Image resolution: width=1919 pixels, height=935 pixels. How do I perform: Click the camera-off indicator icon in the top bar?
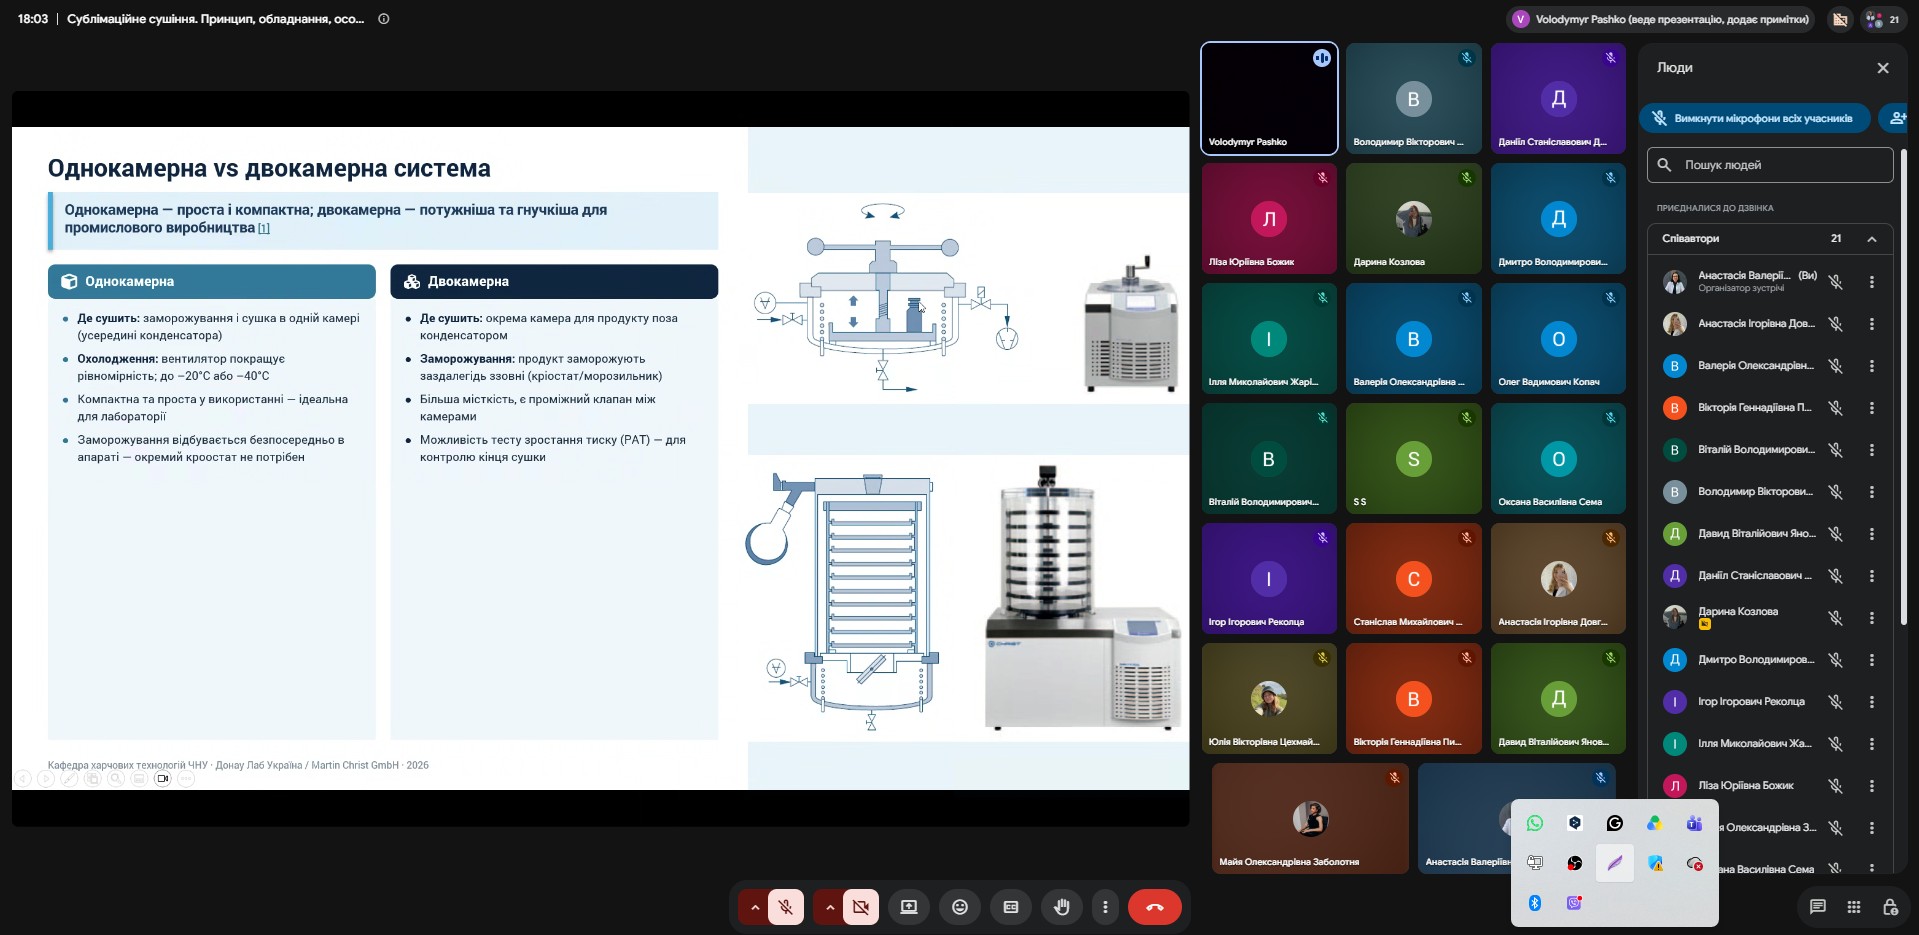(x=1840, y=19)
